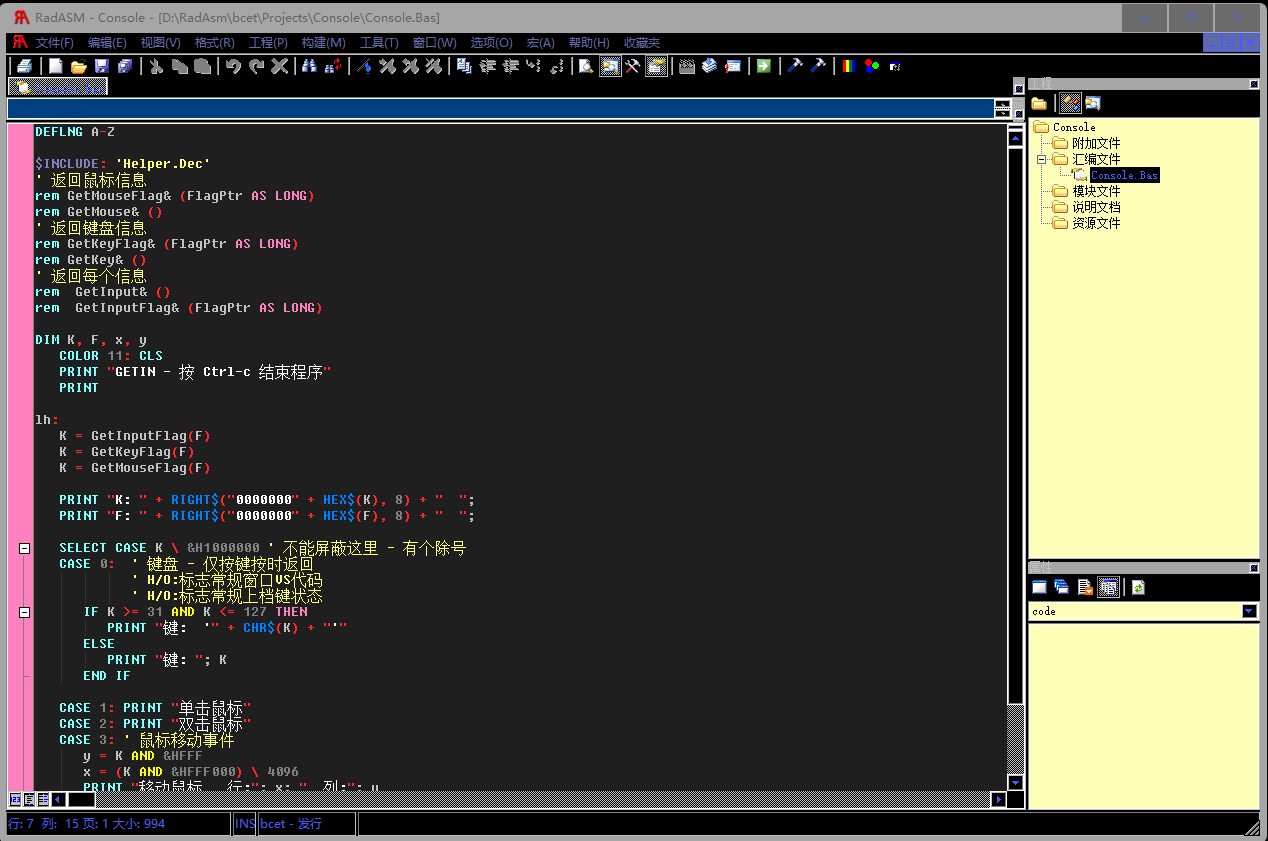Toggle INS insert mode in status bar
Screen dimensions: 1268x841
click(x=244, y=824)
